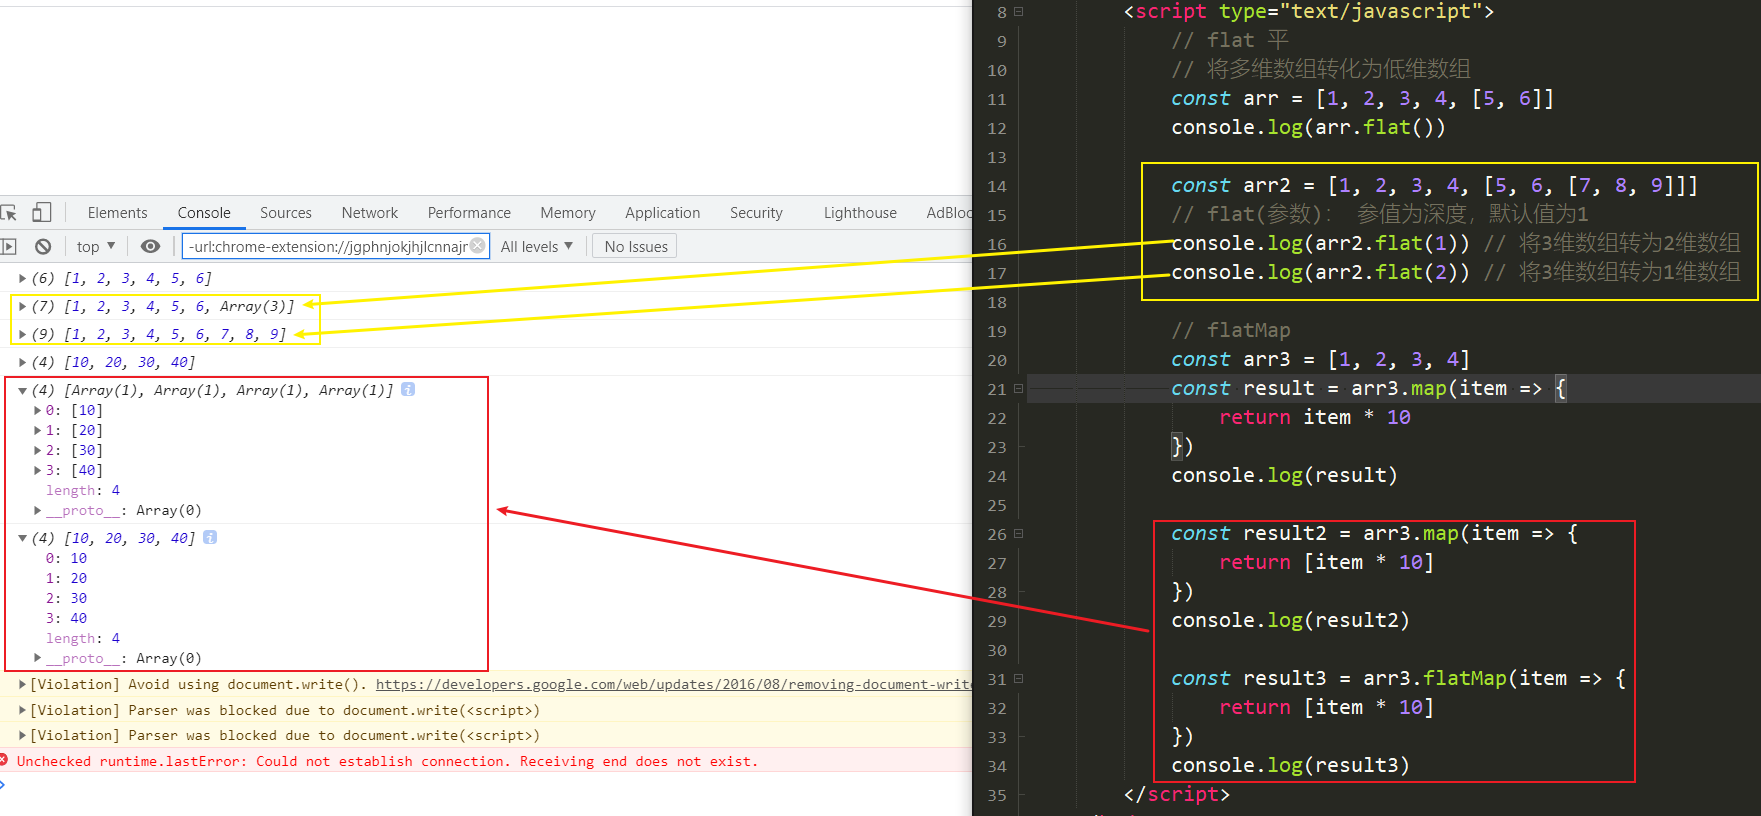The height and width of the screenshot is (816, 1761).
Task: Expand the (7) array with Array(3)
Action: 22,306
